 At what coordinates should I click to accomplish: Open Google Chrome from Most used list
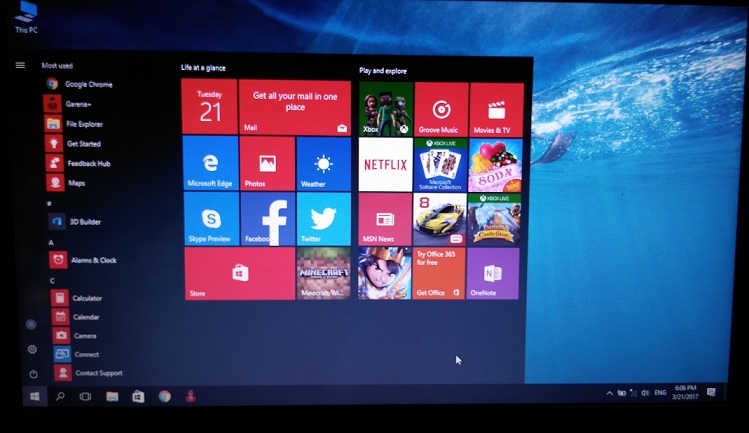click(x=80, y=84)
